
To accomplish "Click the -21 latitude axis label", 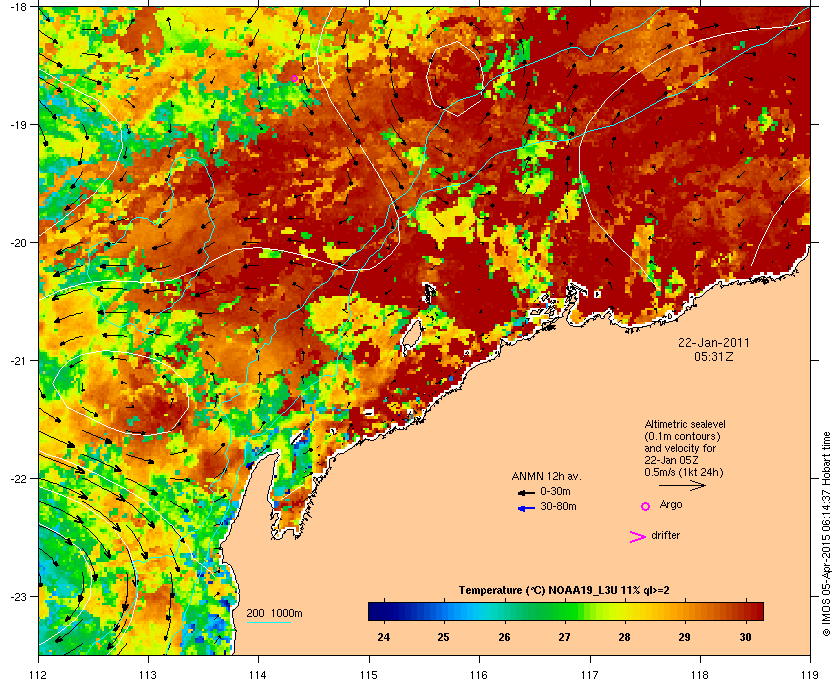I will tap(19, 361).
